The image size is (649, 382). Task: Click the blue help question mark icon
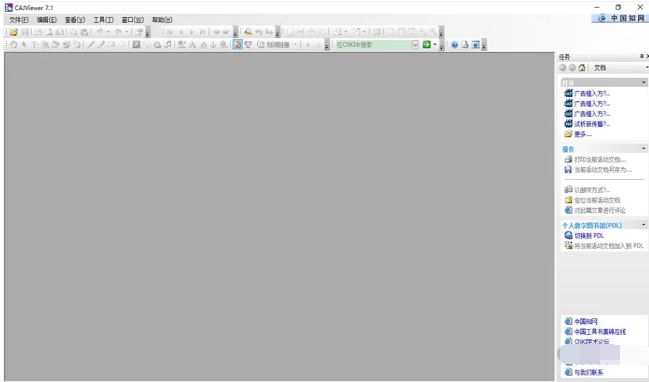(454, 45)
